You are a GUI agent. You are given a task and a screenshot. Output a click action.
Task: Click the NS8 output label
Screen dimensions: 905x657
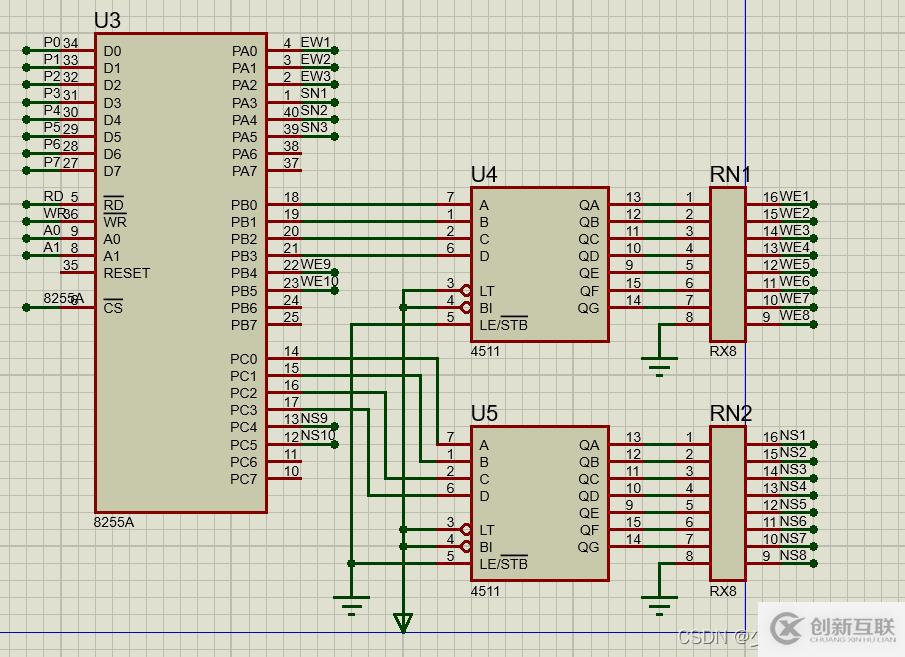coord(793,555)
